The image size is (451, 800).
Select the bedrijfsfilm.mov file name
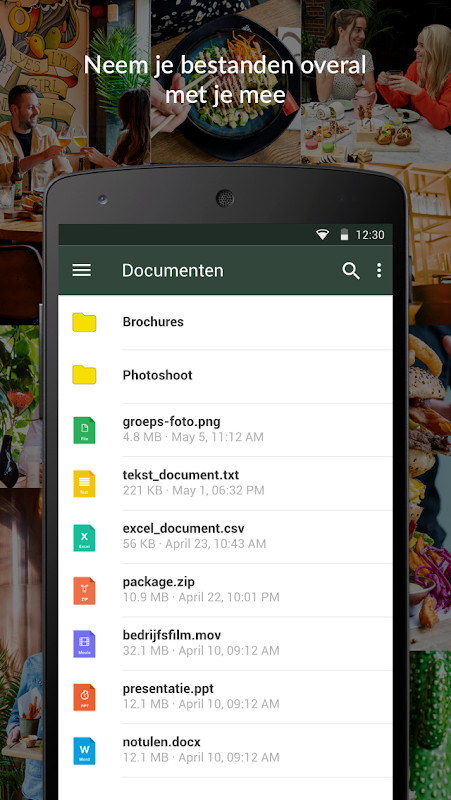pos(172,636)
